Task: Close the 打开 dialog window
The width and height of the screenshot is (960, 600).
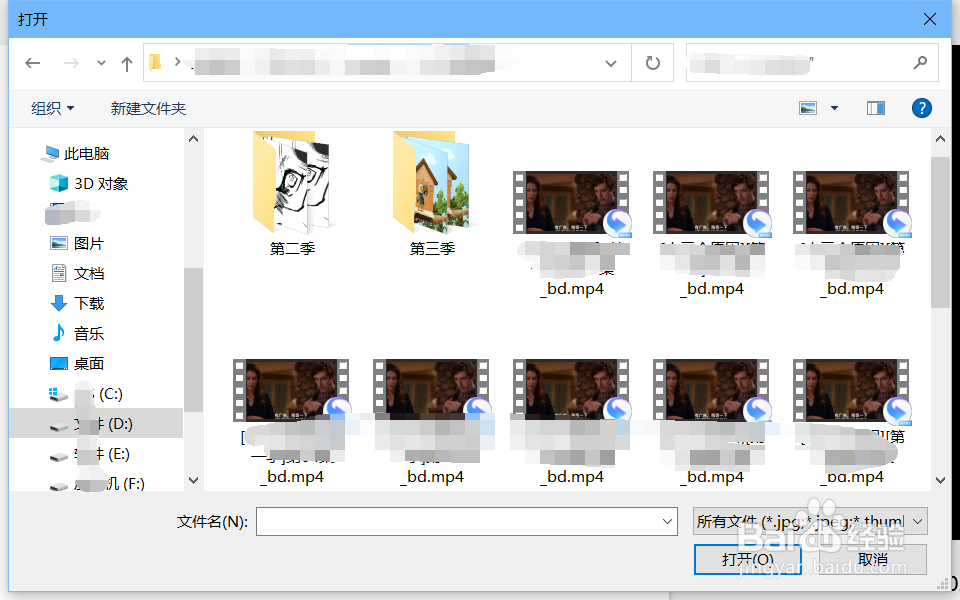Action: [929, 19]
